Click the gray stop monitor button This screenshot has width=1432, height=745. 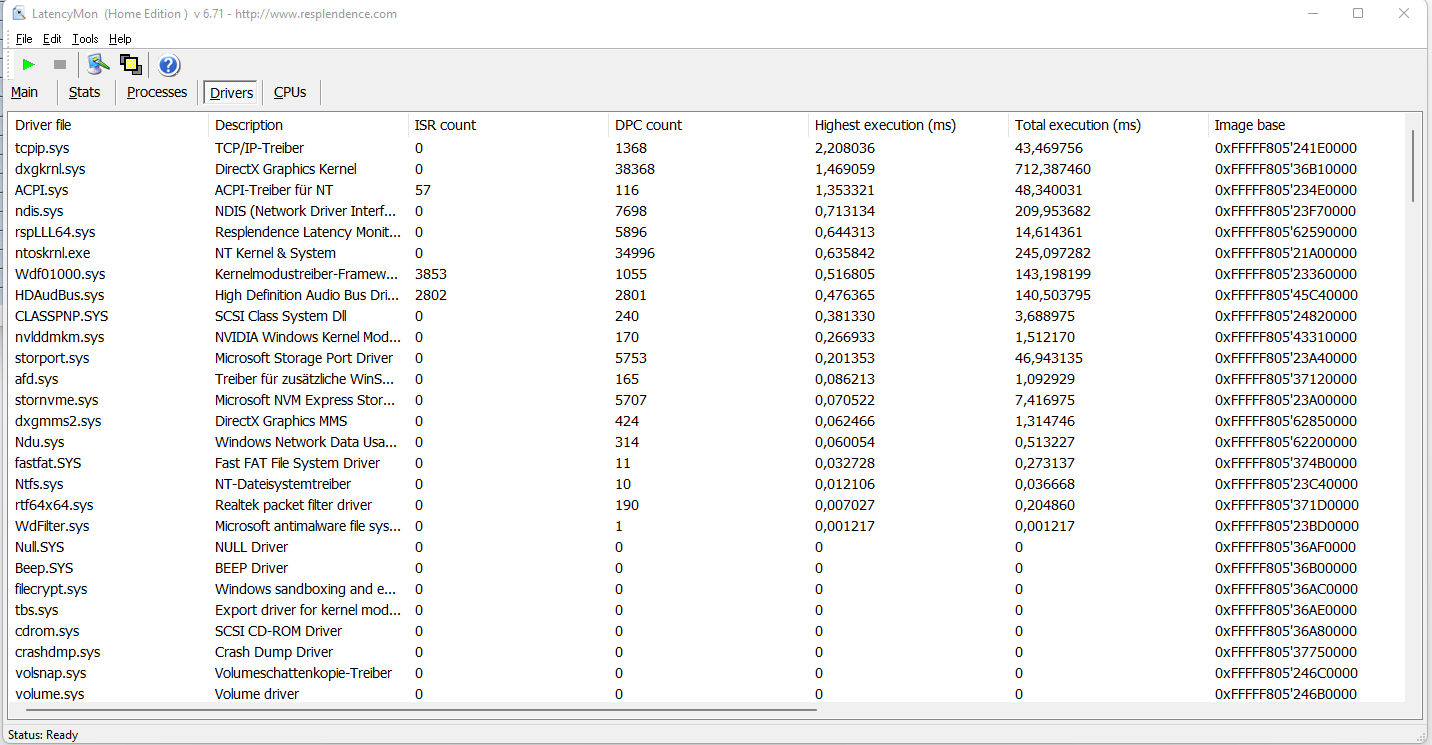(60, 65)
